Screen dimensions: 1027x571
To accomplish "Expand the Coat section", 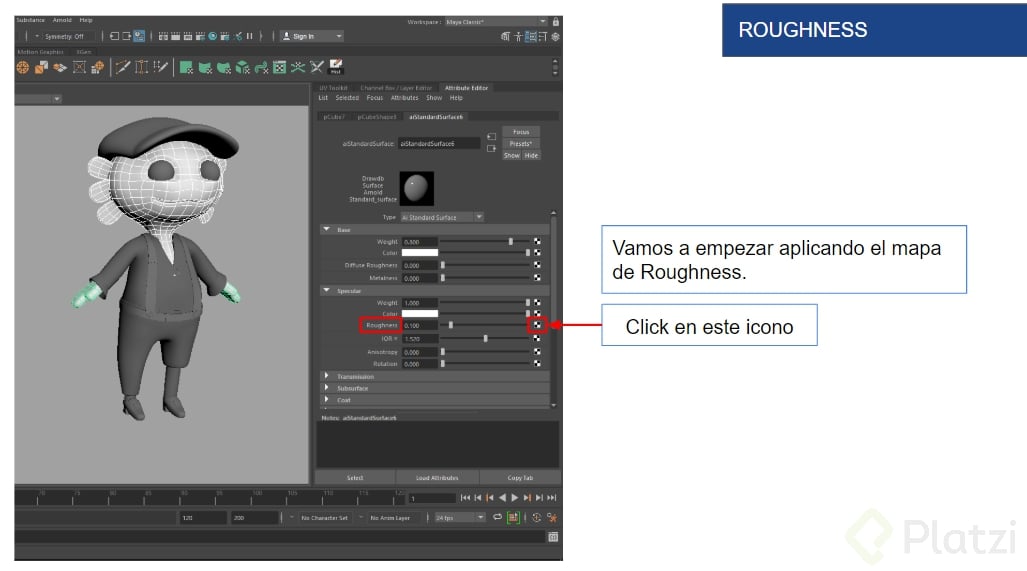I will point(326,399).
